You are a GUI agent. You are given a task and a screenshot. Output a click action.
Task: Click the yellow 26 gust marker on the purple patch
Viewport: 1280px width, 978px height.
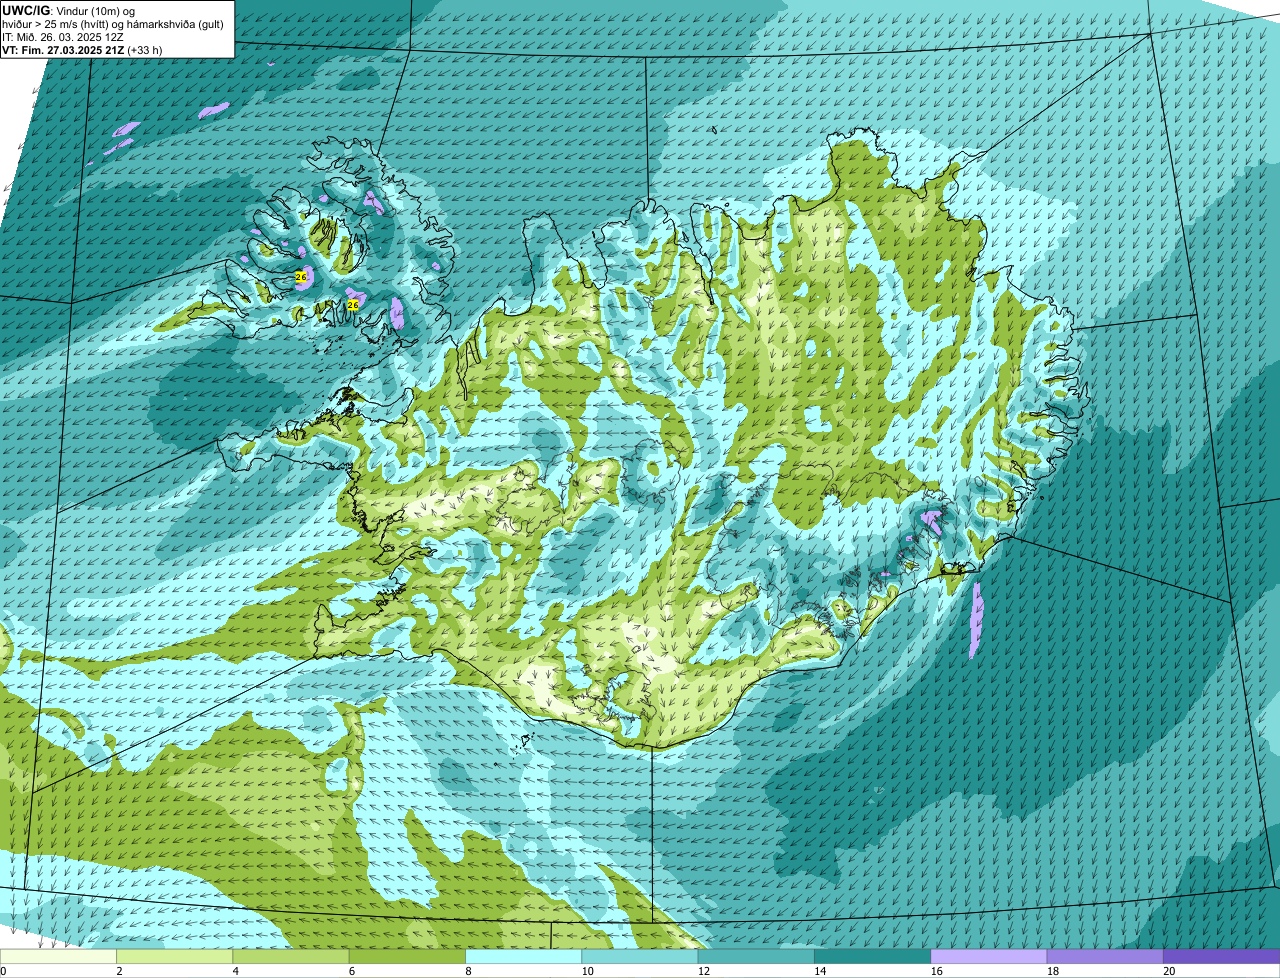coord(301,276)
